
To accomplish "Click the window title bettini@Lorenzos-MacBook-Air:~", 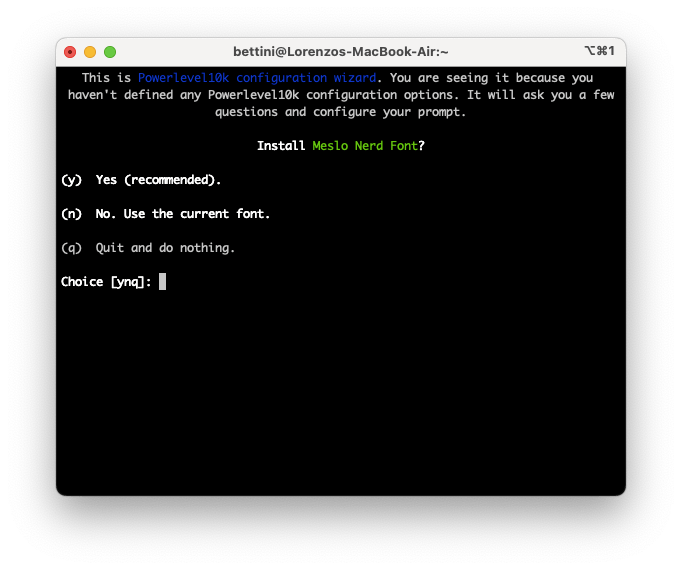I will click(x=341, y=52).
